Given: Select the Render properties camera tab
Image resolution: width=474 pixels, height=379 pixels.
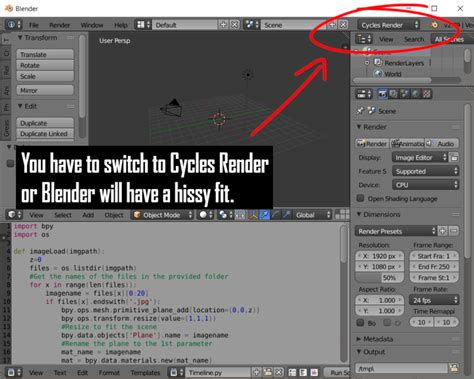Looking at the screenshot, I should (x=382, y=94).
